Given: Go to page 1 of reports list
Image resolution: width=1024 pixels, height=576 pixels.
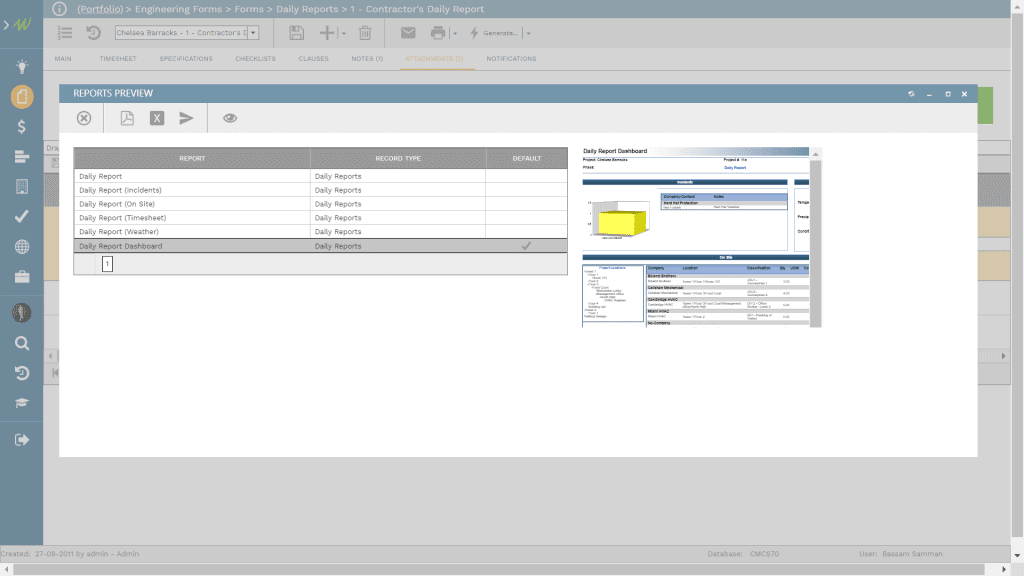Looking at the screenshot, I should [x=107, y=264].
